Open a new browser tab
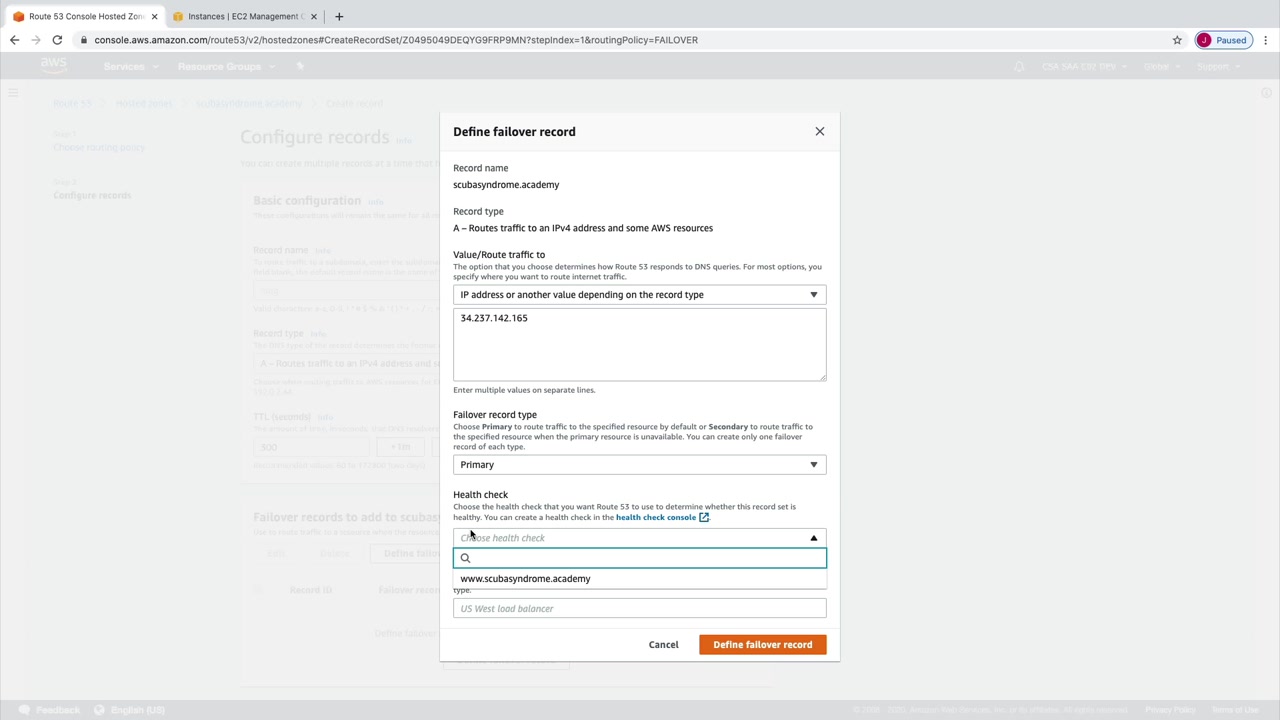1280x720 pixels. point(339,16)
